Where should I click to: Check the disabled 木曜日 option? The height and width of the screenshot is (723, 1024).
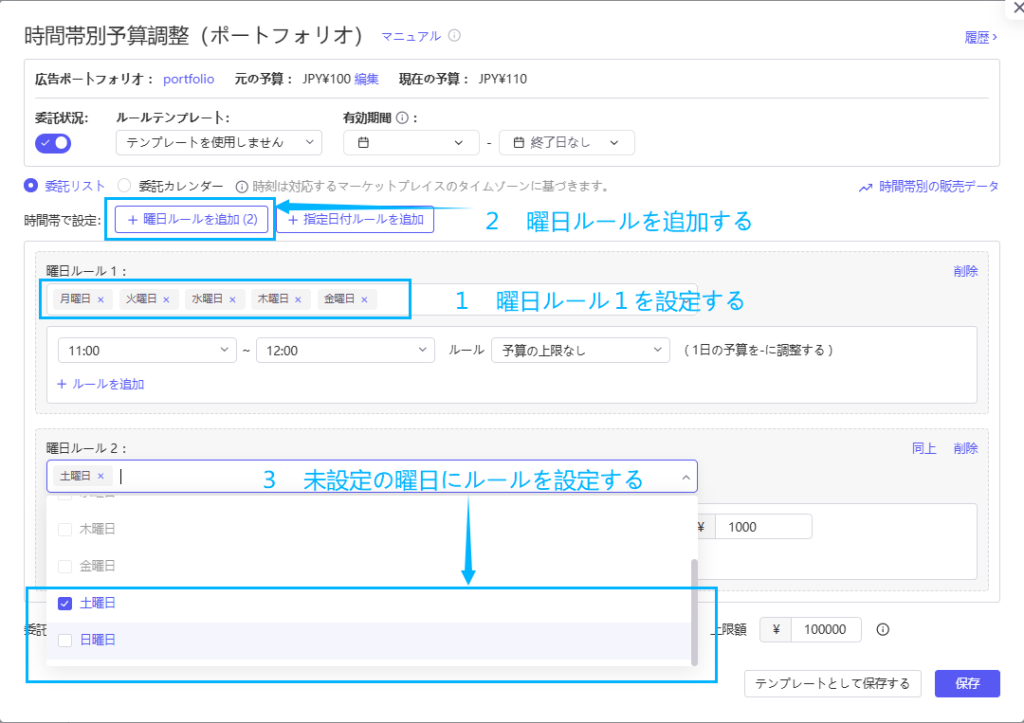65,529
